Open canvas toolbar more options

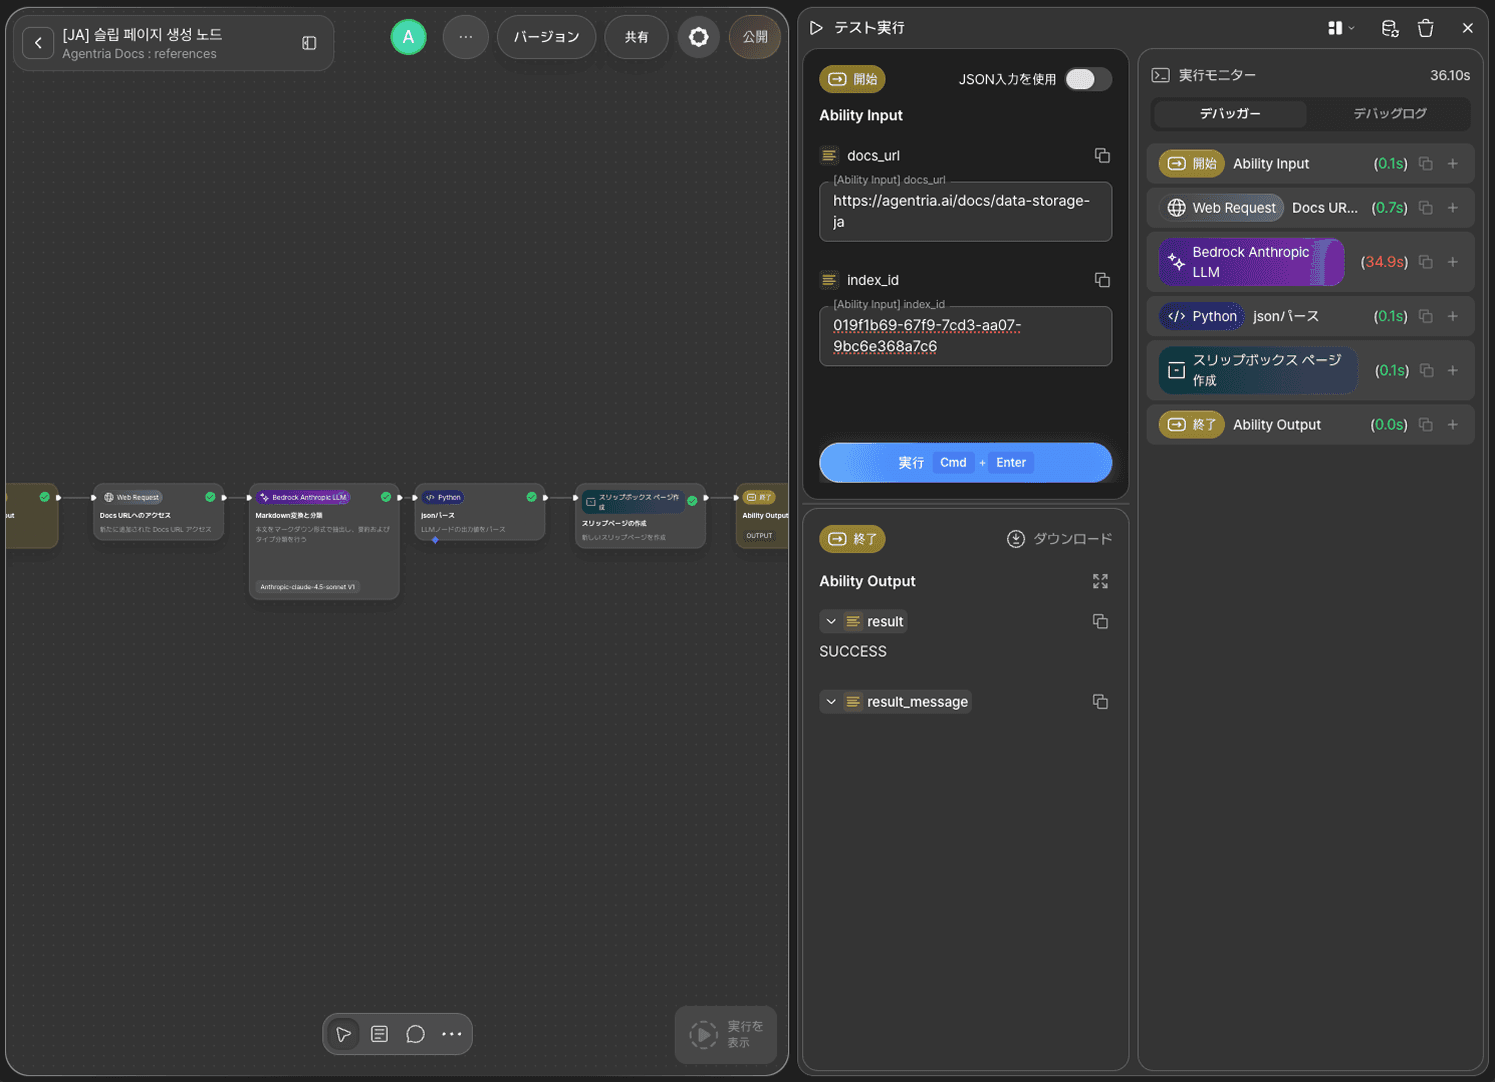click(x=451, y=1034)
